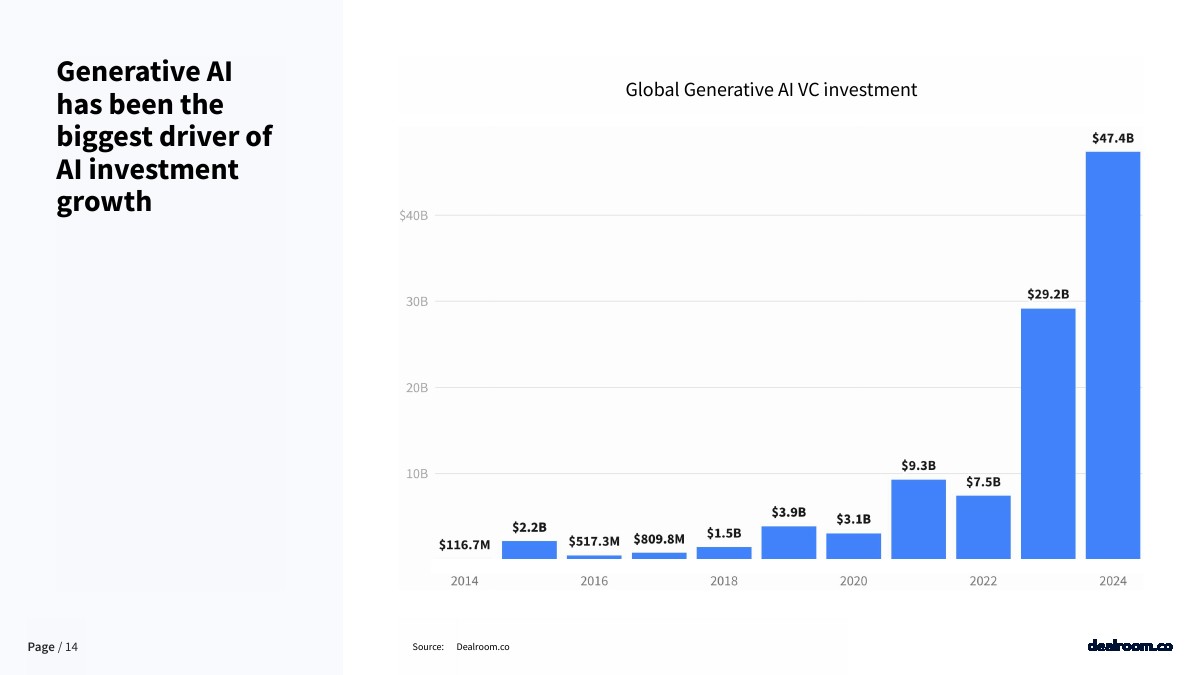Click the chart title Global Generative AI VC investment
The width and height of the screenshot is (1200, 675).
pyautogui.click(x=770, y=90)
